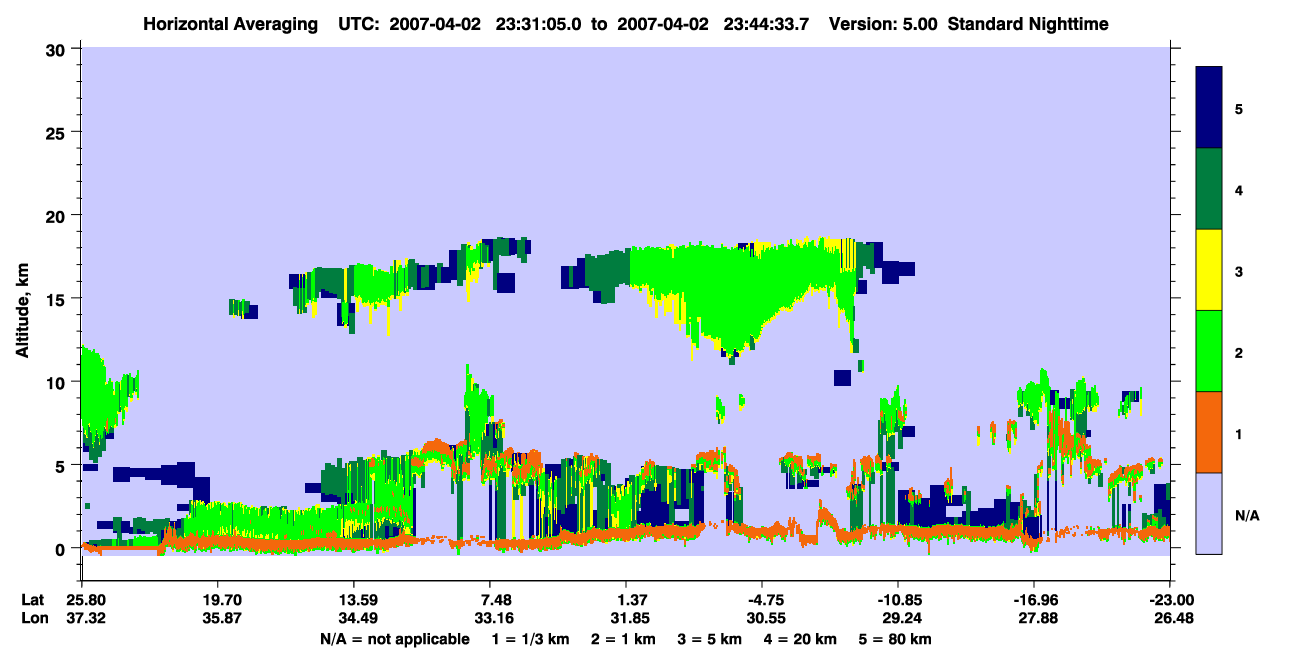Click the '1 = 1/3 km' legend entry
1300x667 pixels.
[x=529, y=639]
